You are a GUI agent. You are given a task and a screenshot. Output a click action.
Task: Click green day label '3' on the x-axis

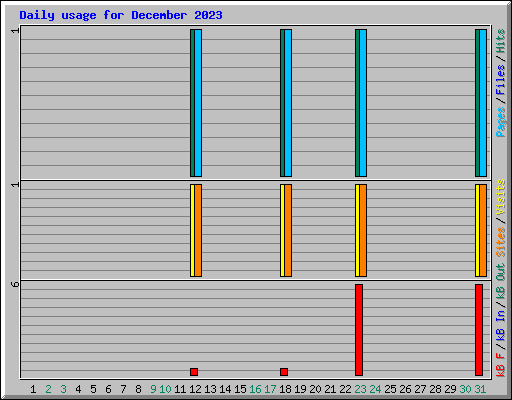pyautogui.click(x=63, y=389)
